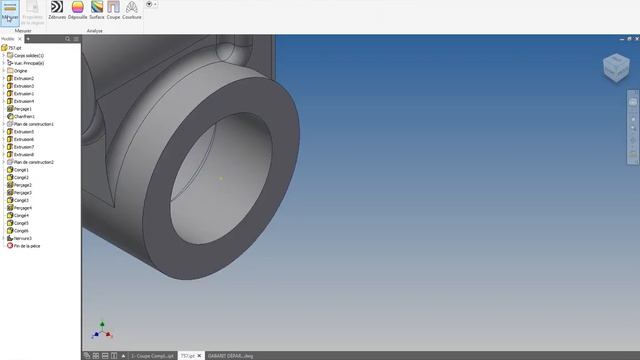Expand Extrusion3 feature
The image size is (640, 360).
tap(4, 86)
